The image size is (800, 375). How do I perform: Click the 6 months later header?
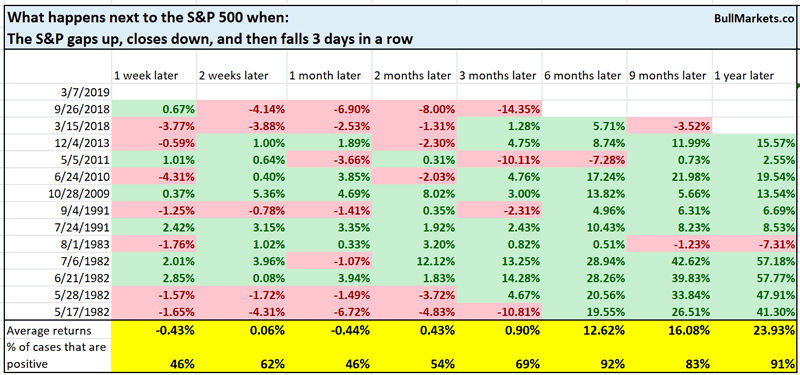tap(583, 76)
